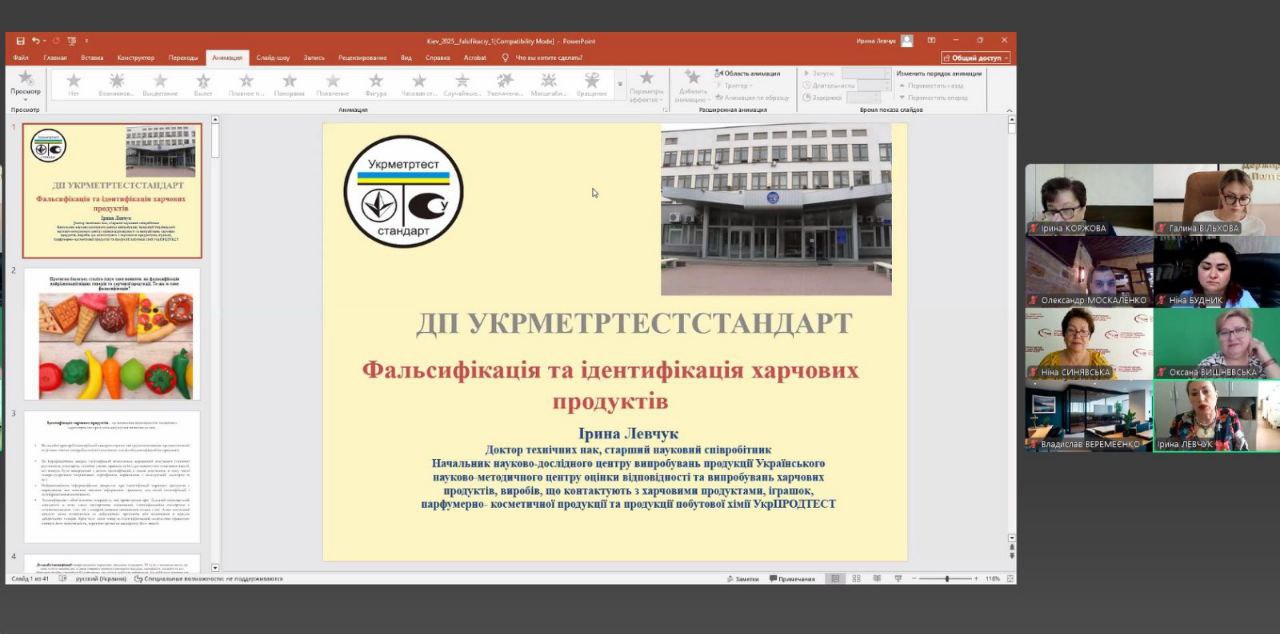
Task: Select the 'Часовая ст...' wheel animation effect
Action: 419,85
